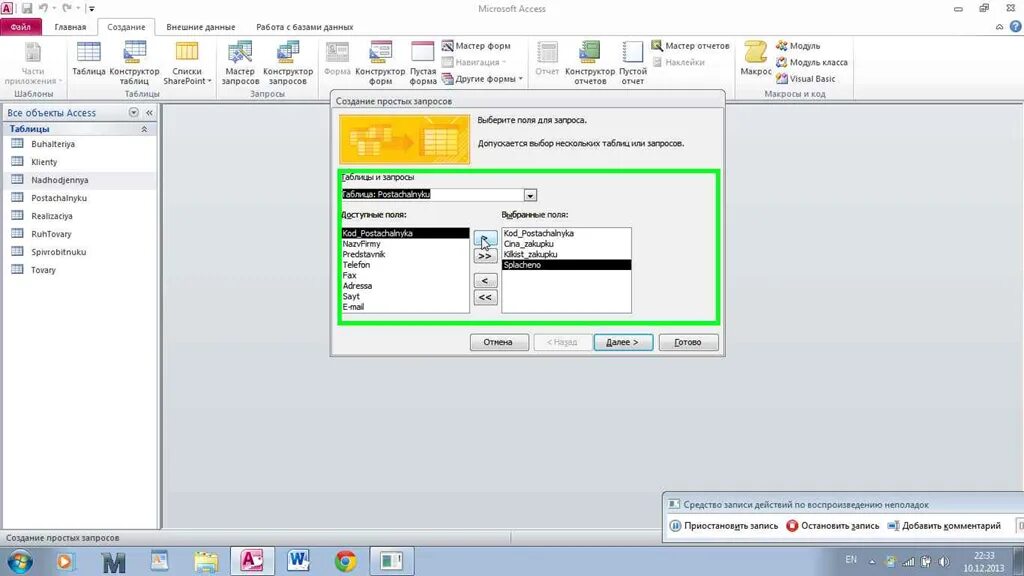This screenshot has height=576, width=1024.
Task: Create a Пустая форма
Action: click(x=423, y=63)
